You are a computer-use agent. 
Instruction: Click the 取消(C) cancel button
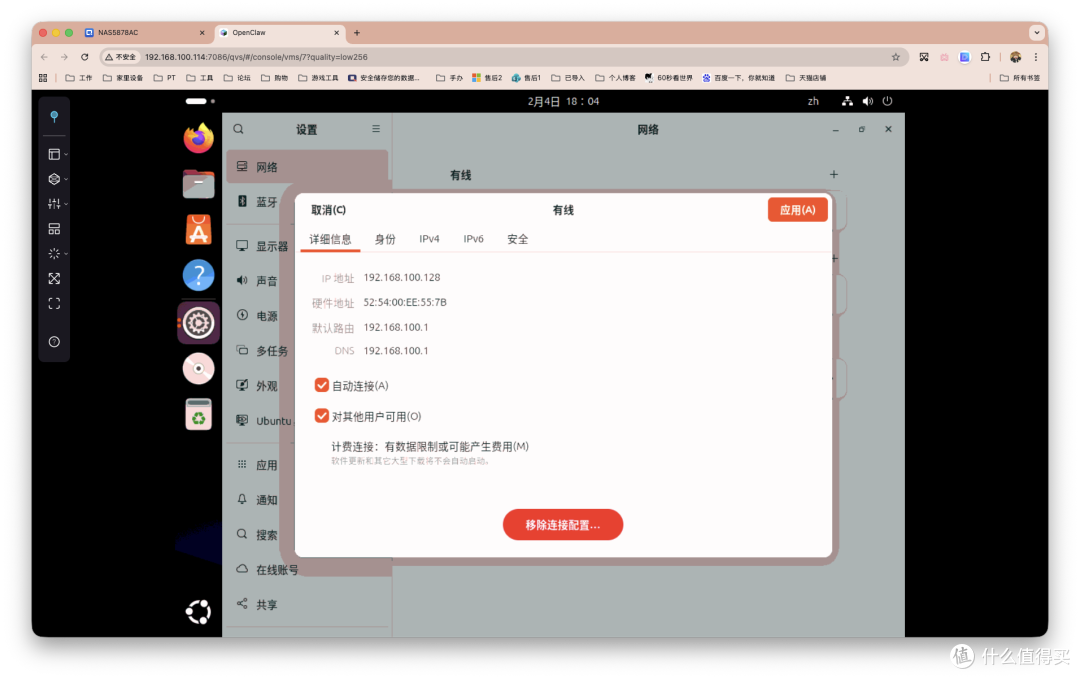328,210
